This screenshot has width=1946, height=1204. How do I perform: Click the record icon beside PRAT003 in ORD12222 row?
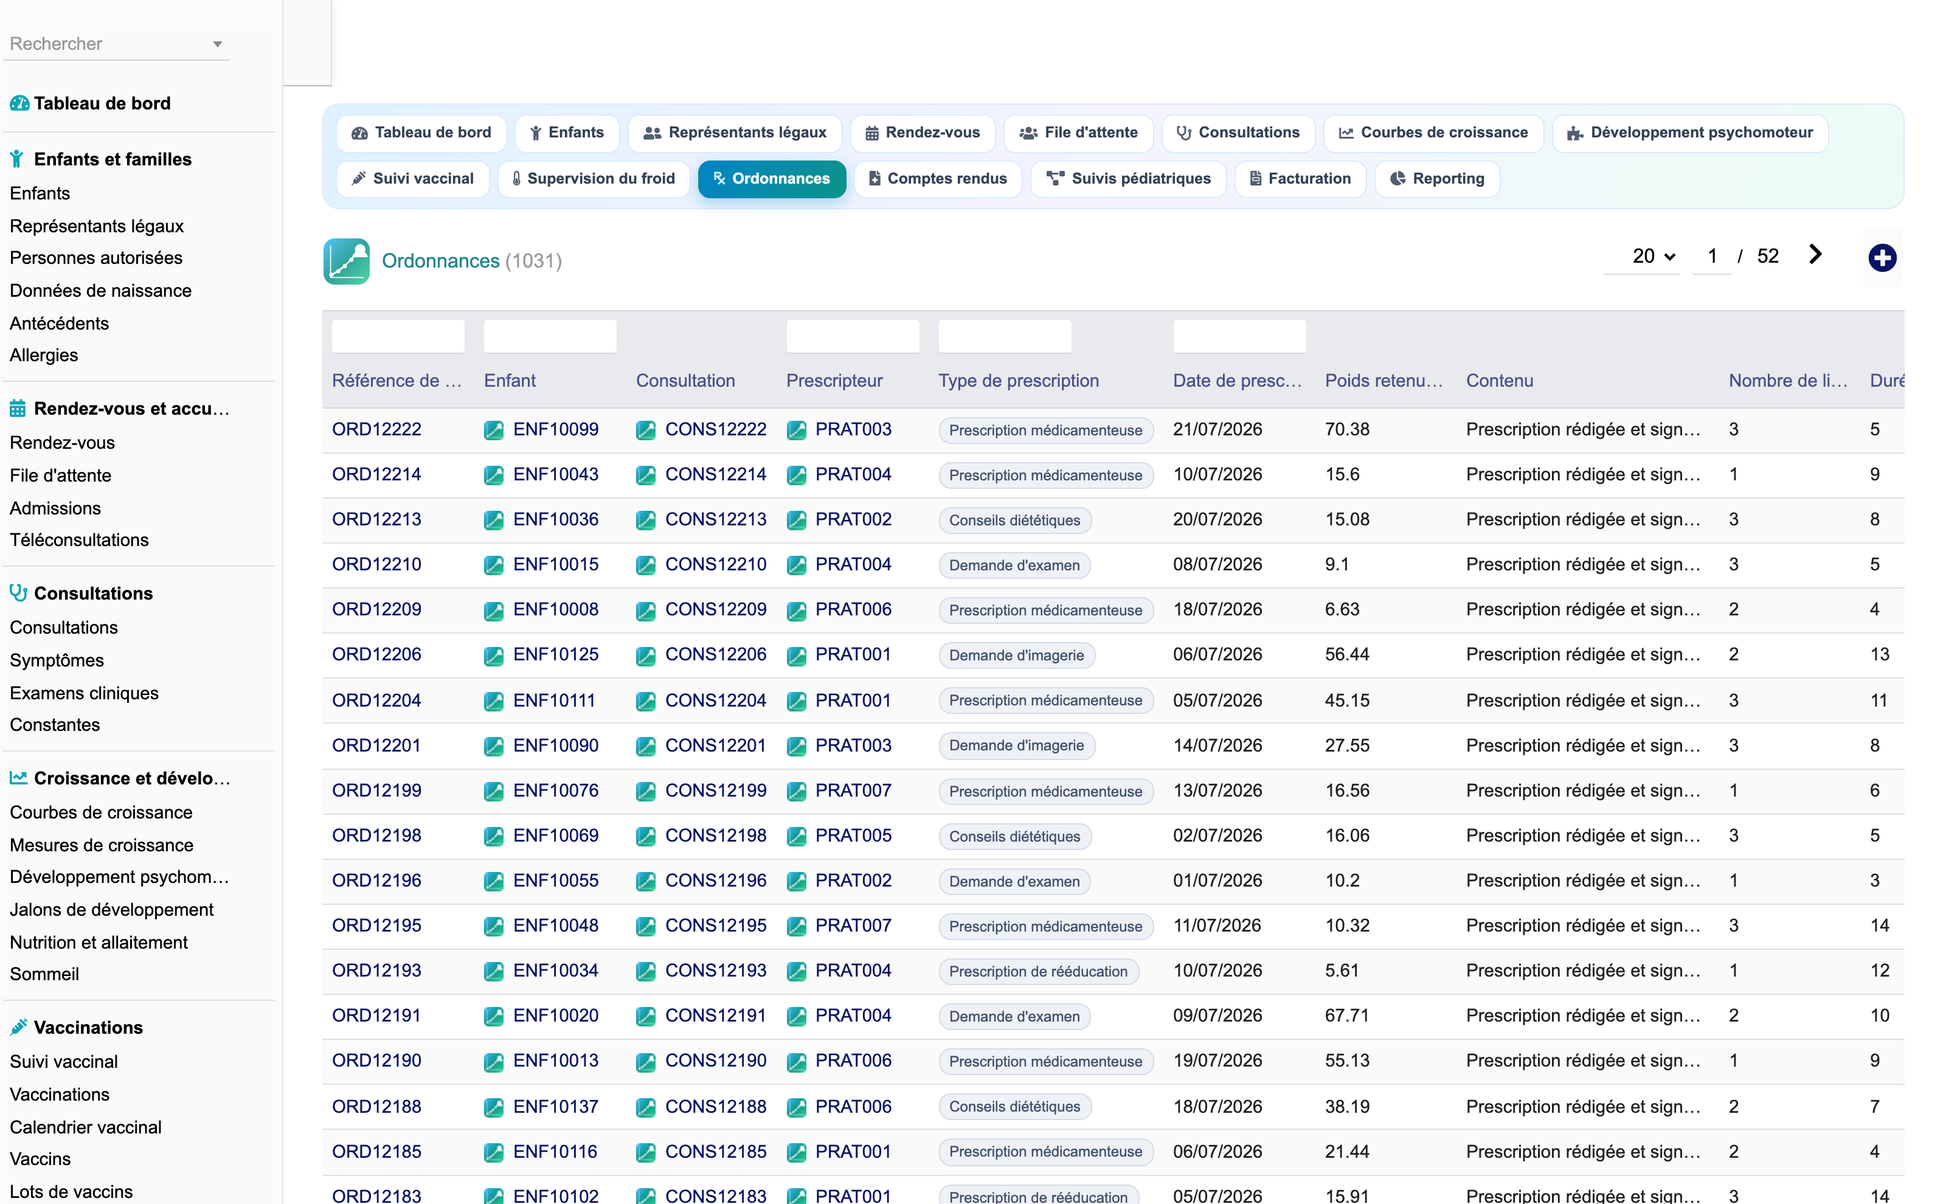pos(796,430)
